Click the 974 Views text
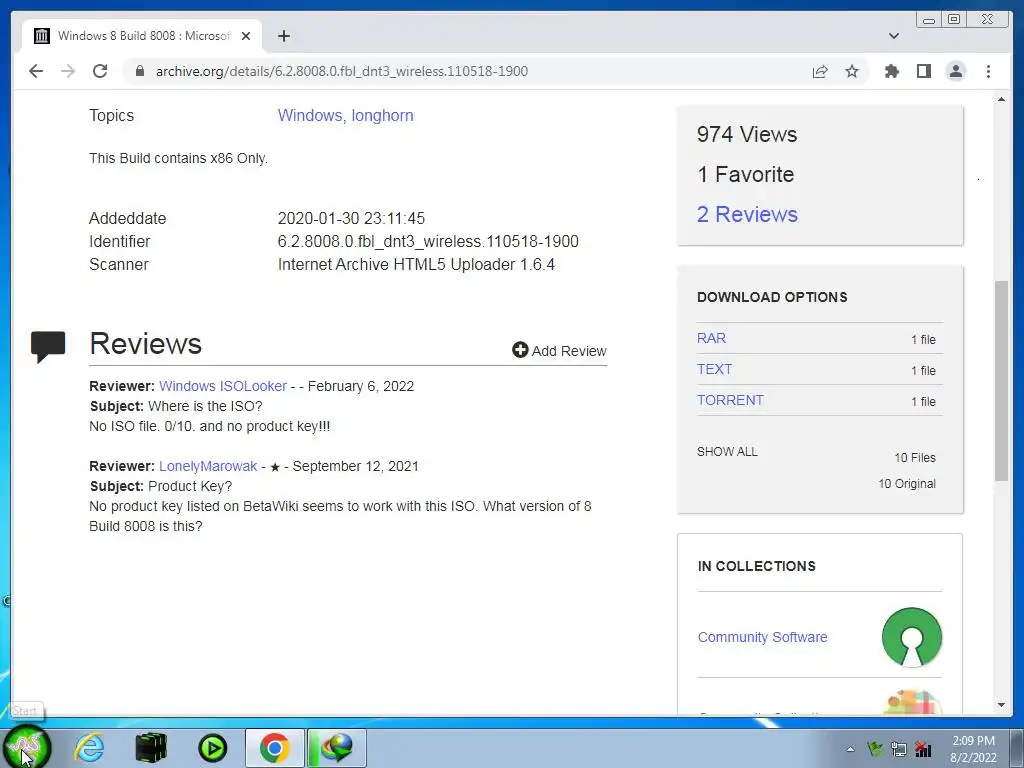The height and width of the screenshot is (768, 1024). click(747, 135)
